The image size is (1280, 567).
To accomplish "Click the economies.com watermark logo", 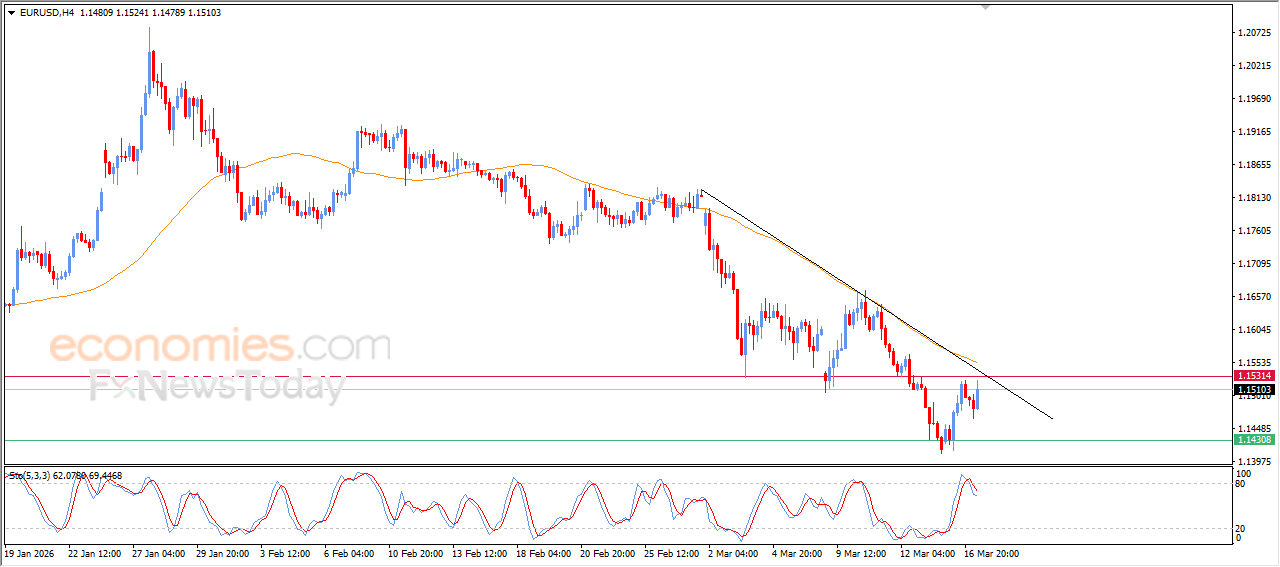I will (x=219, y=346).
